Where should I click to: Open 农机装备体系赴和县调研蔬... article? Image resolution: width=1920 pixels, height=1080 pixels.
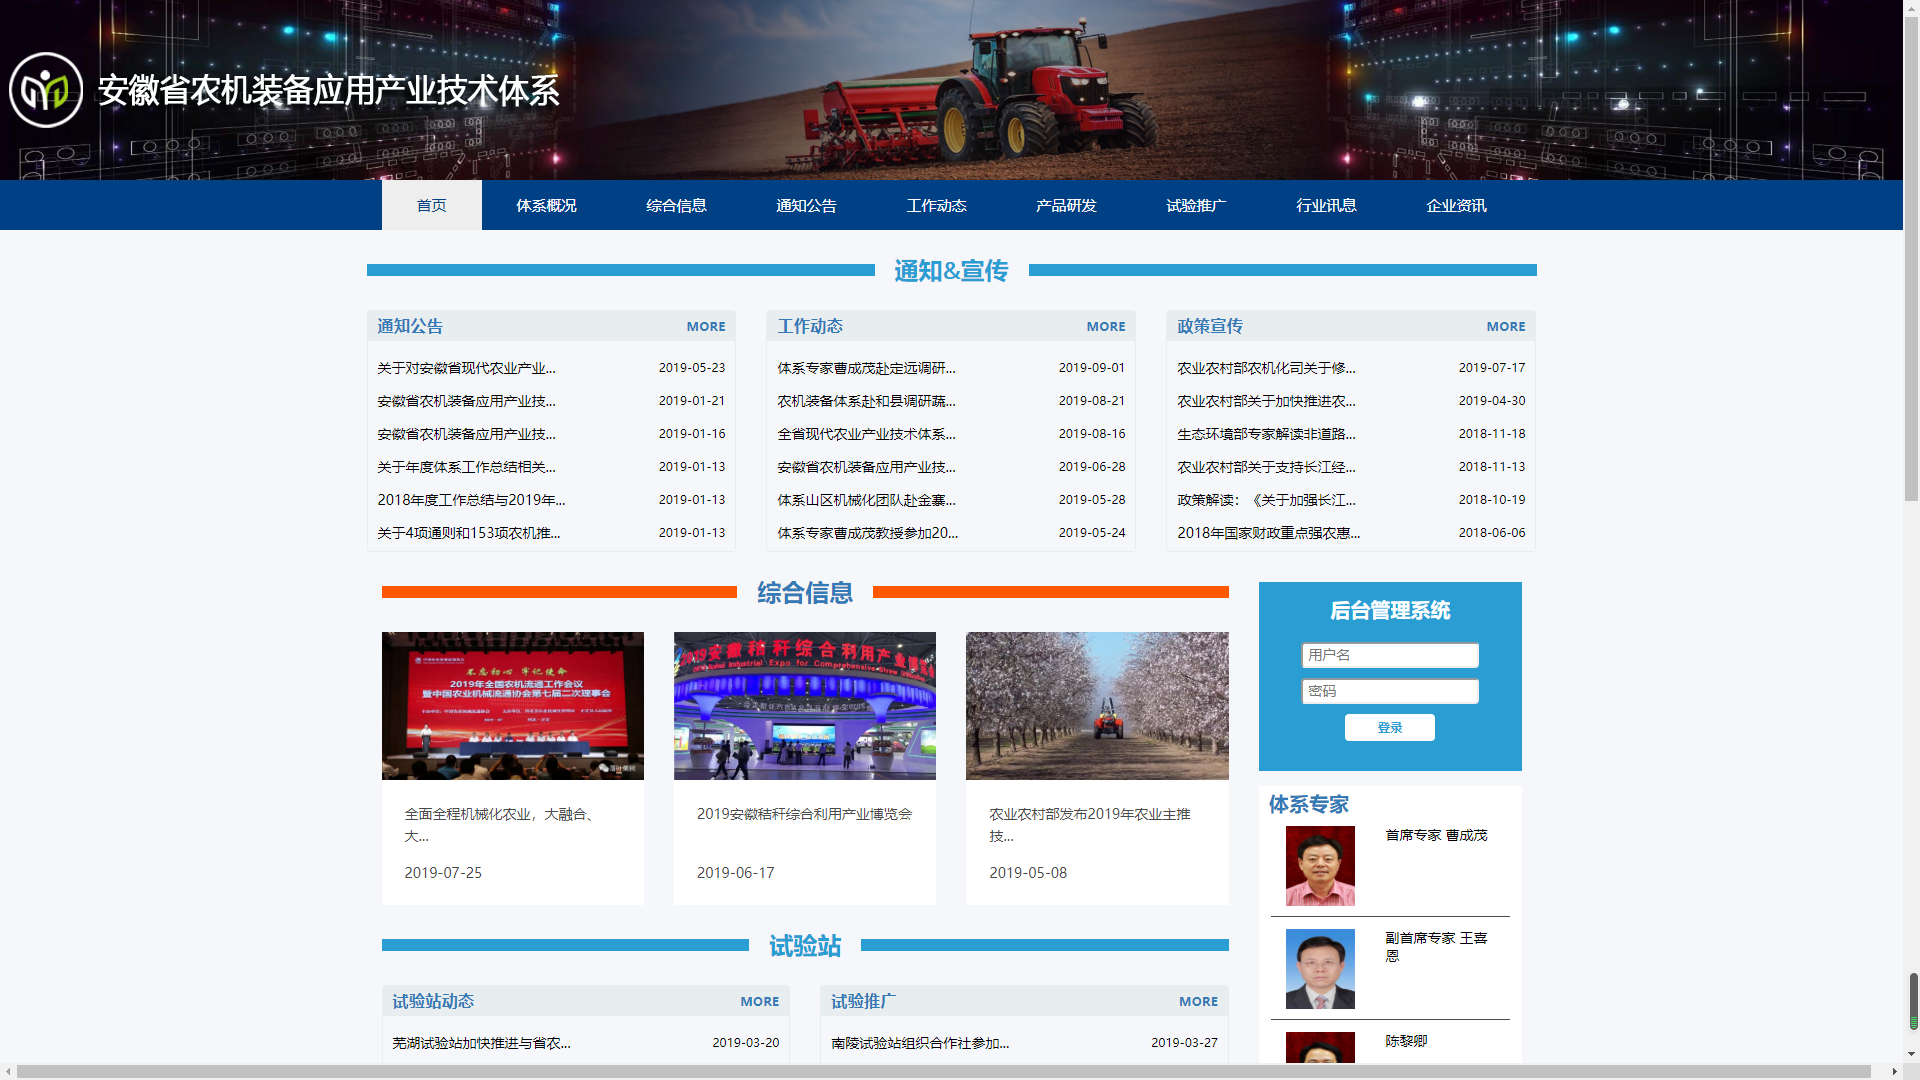coord(866,401)
